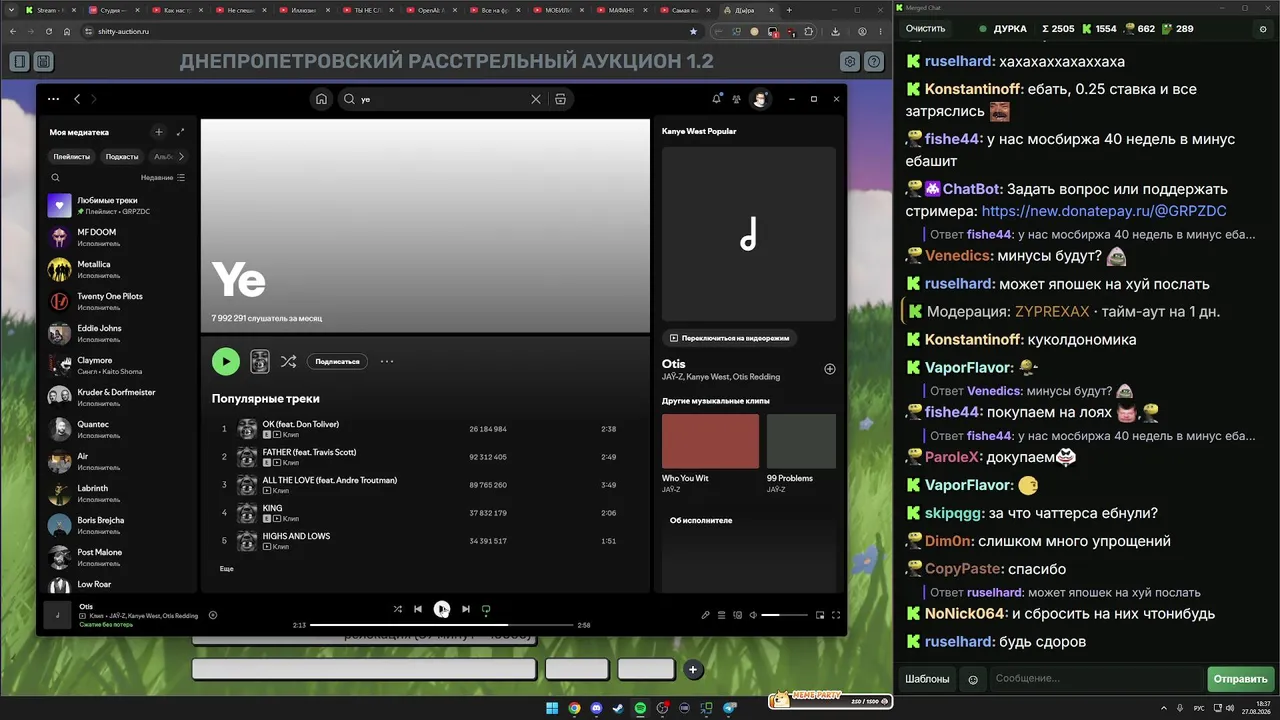Add Otis to library in side panel
Viewport: 1280px width, 720px height.
(829, 369)
